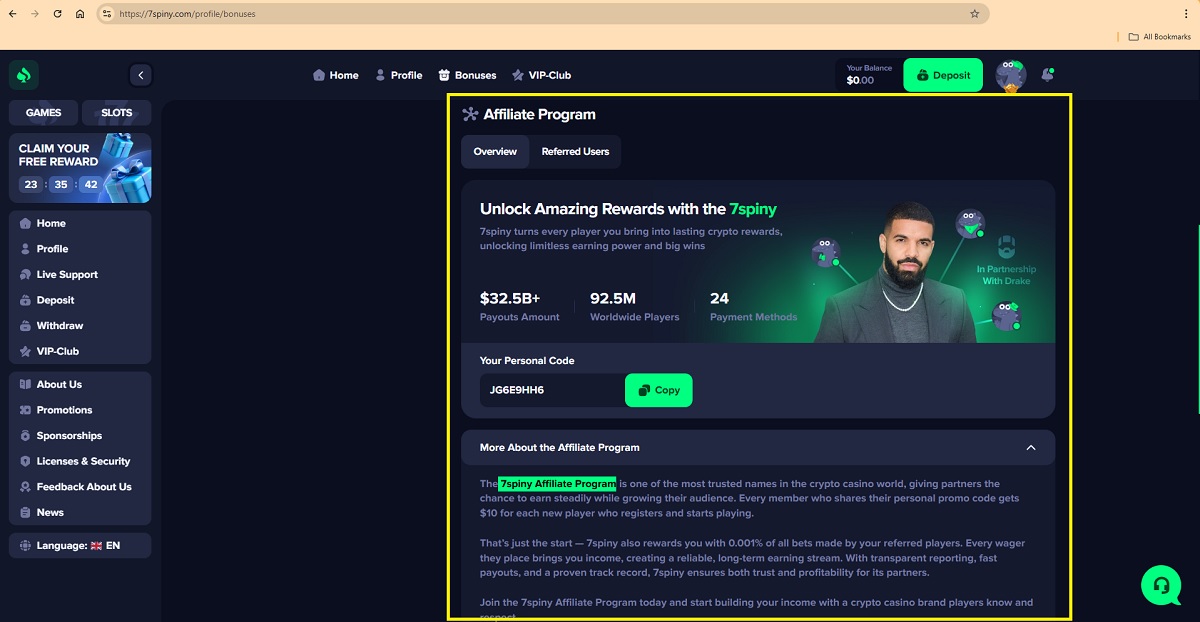Bookmark this page with star icon
Viewport: 1200px width, 622px height.
[x=975, y=14]
